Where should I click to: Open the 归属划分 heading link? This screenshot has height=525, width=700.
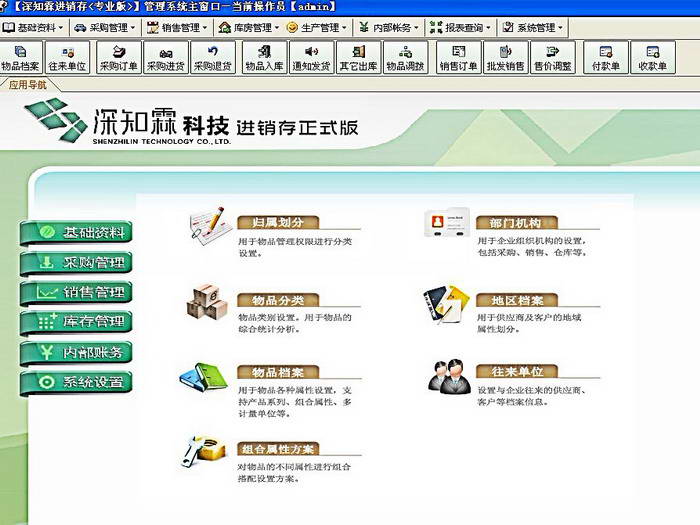pyautogui.click(x=278, y=222)
